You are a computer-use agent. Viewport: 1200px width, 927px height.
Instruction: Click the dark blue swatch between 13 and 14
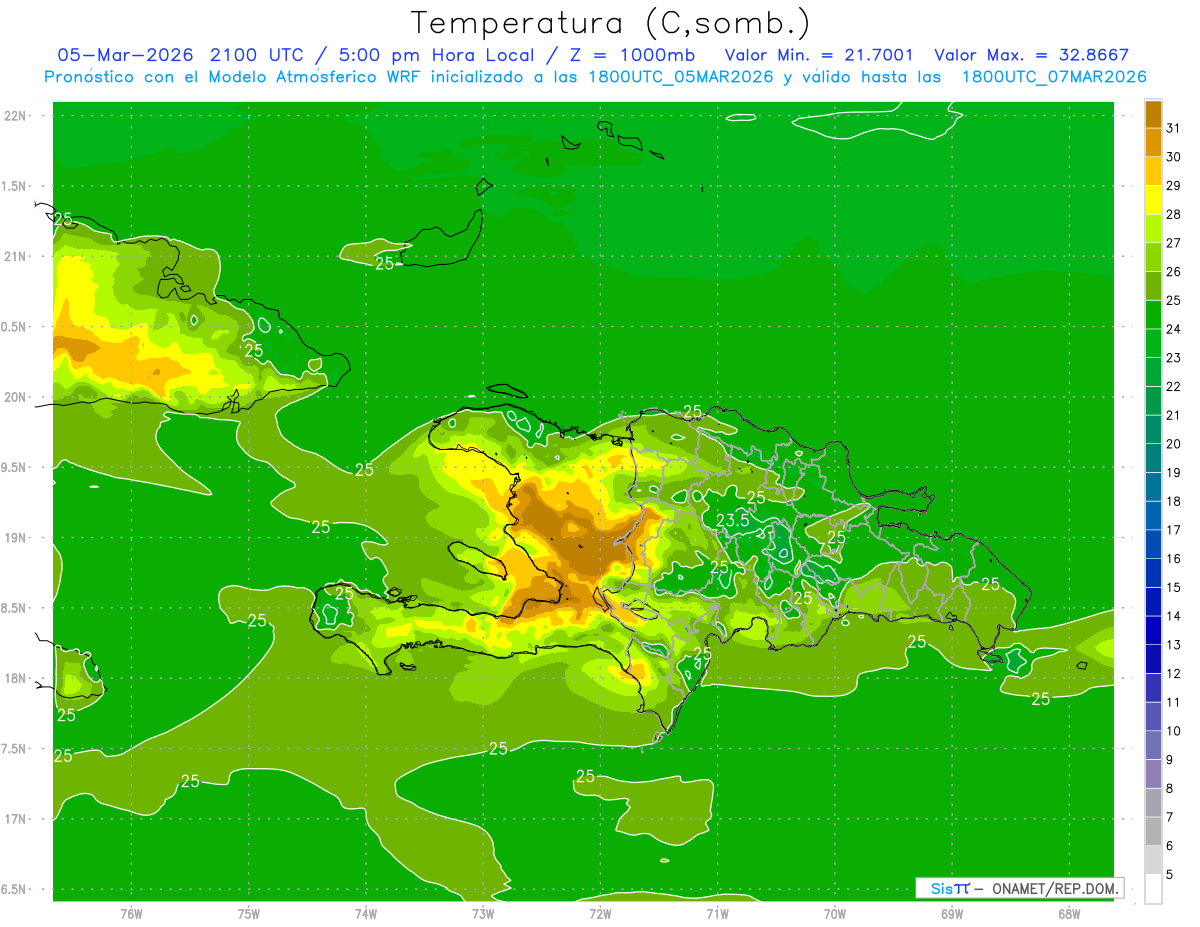click(1153, 631)
